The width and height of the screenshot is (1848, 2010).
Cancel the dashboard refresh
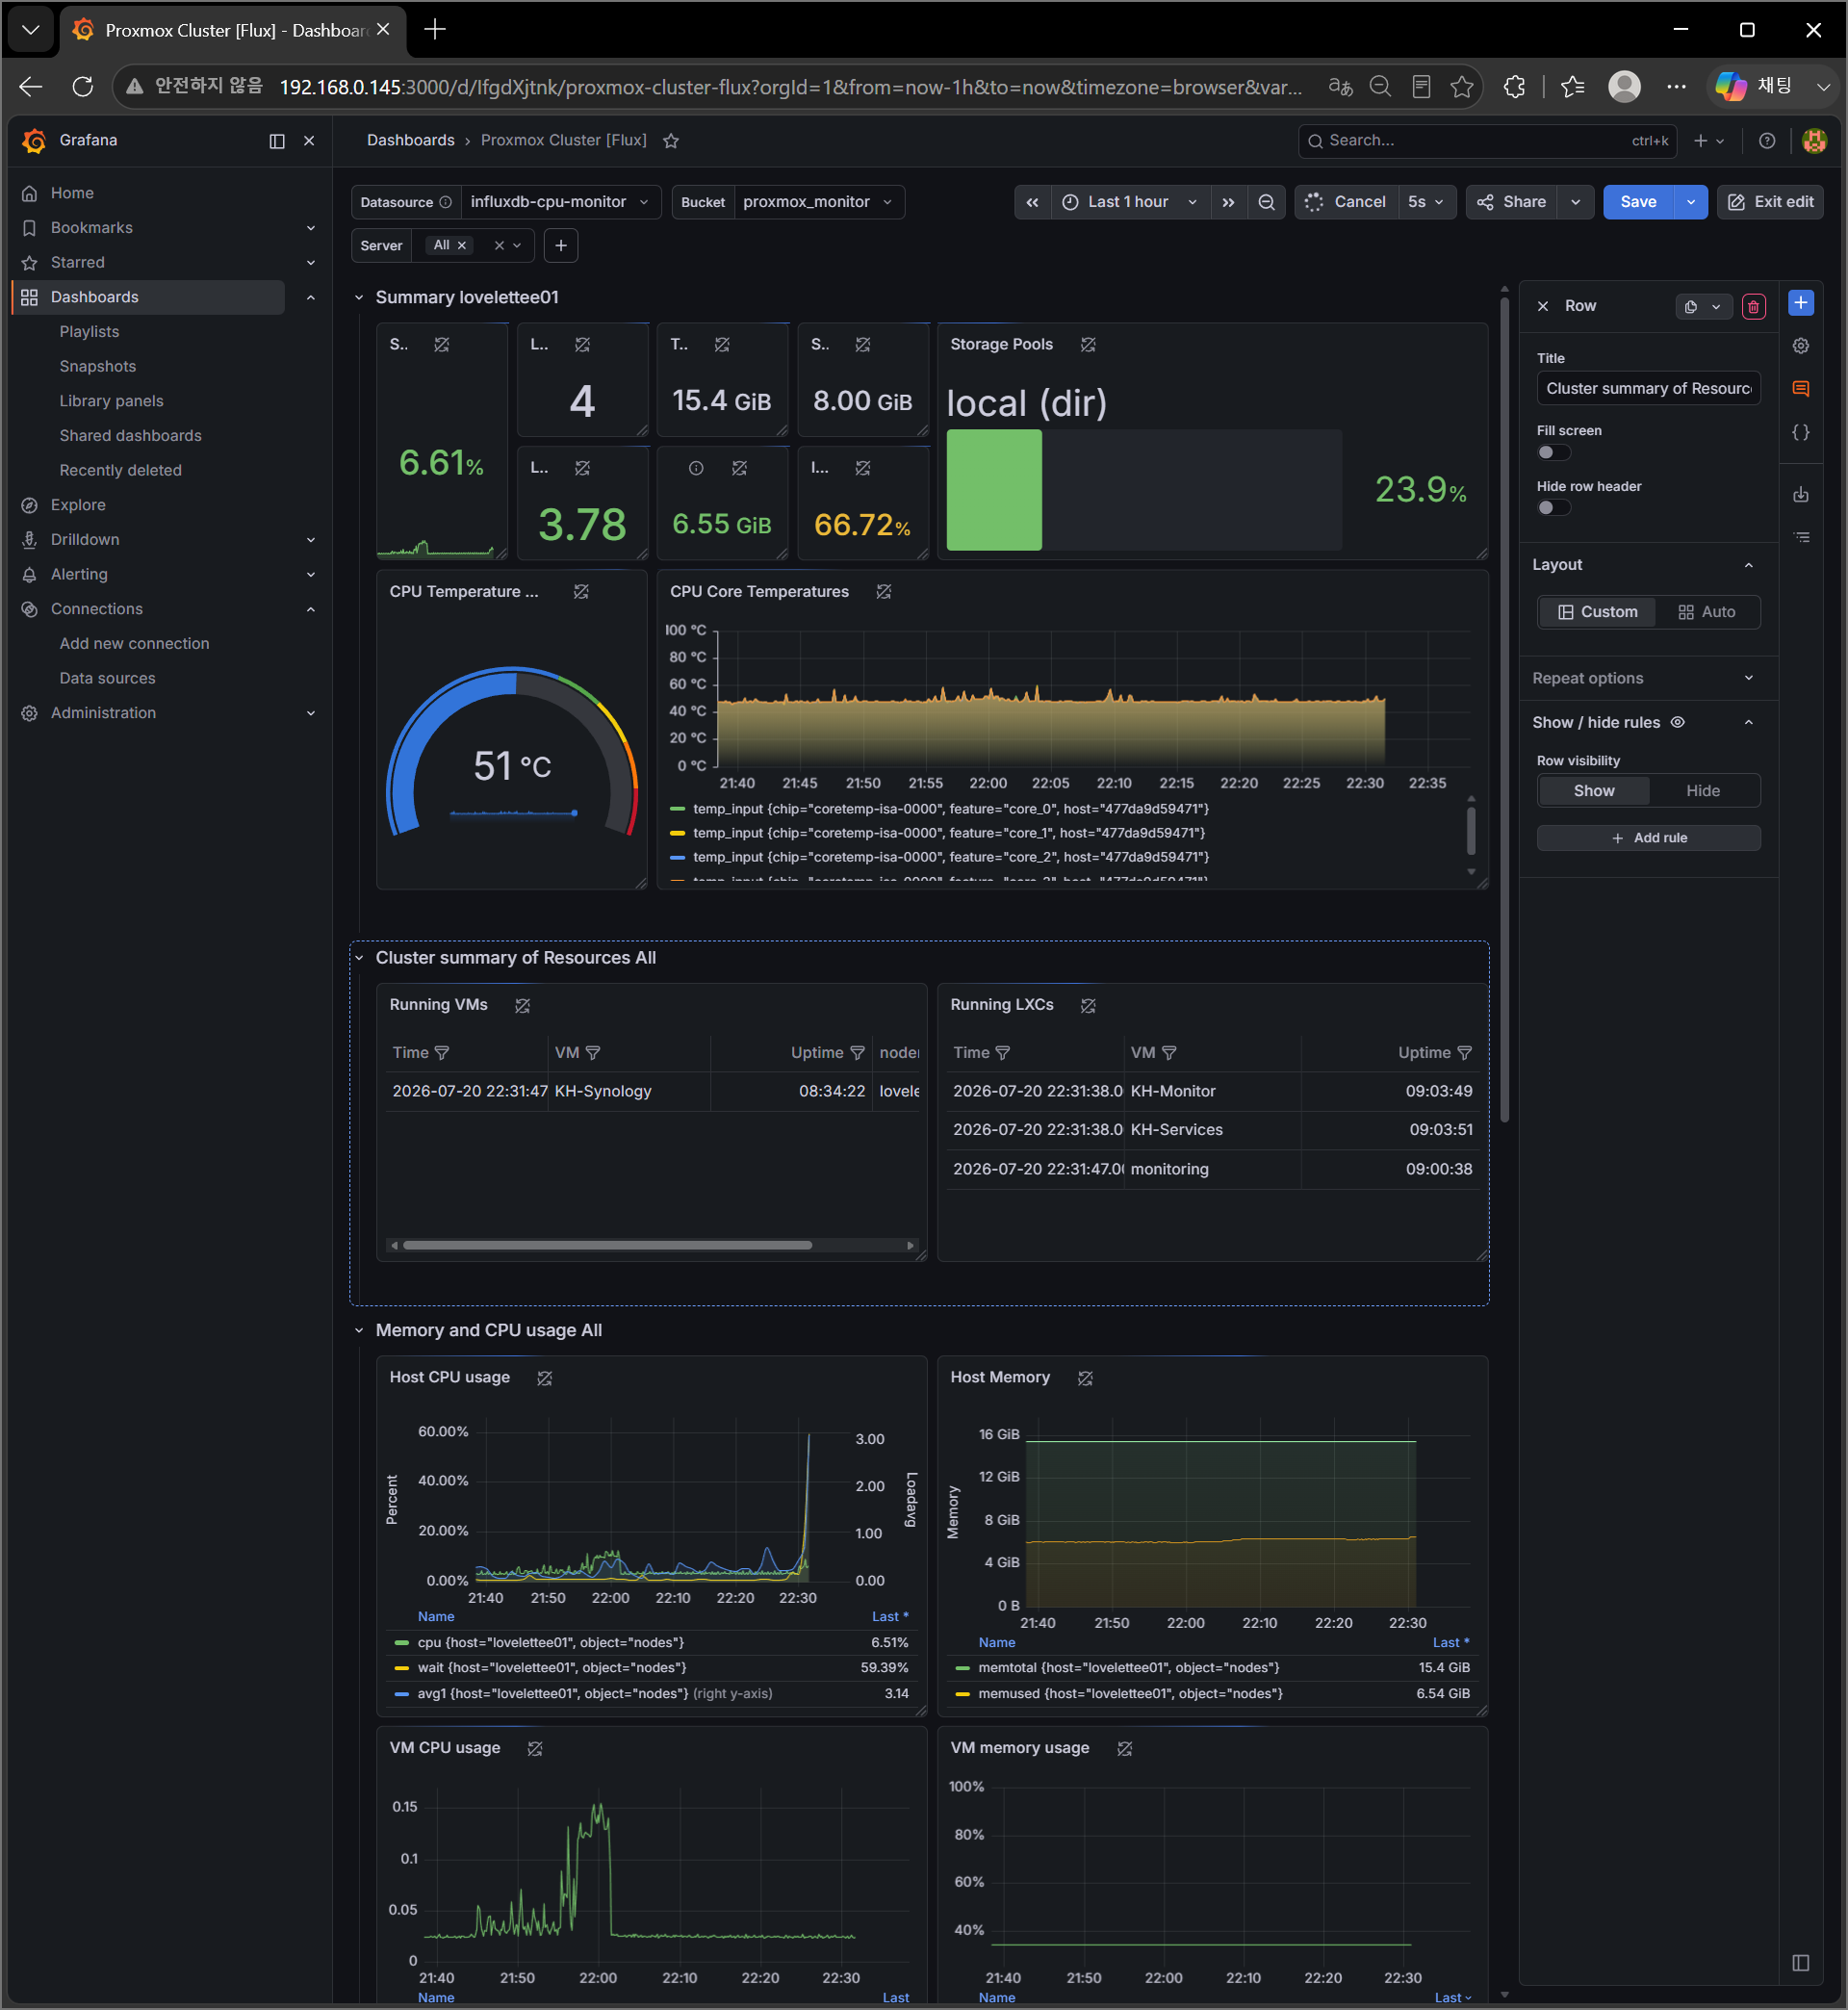(1346, 202)
